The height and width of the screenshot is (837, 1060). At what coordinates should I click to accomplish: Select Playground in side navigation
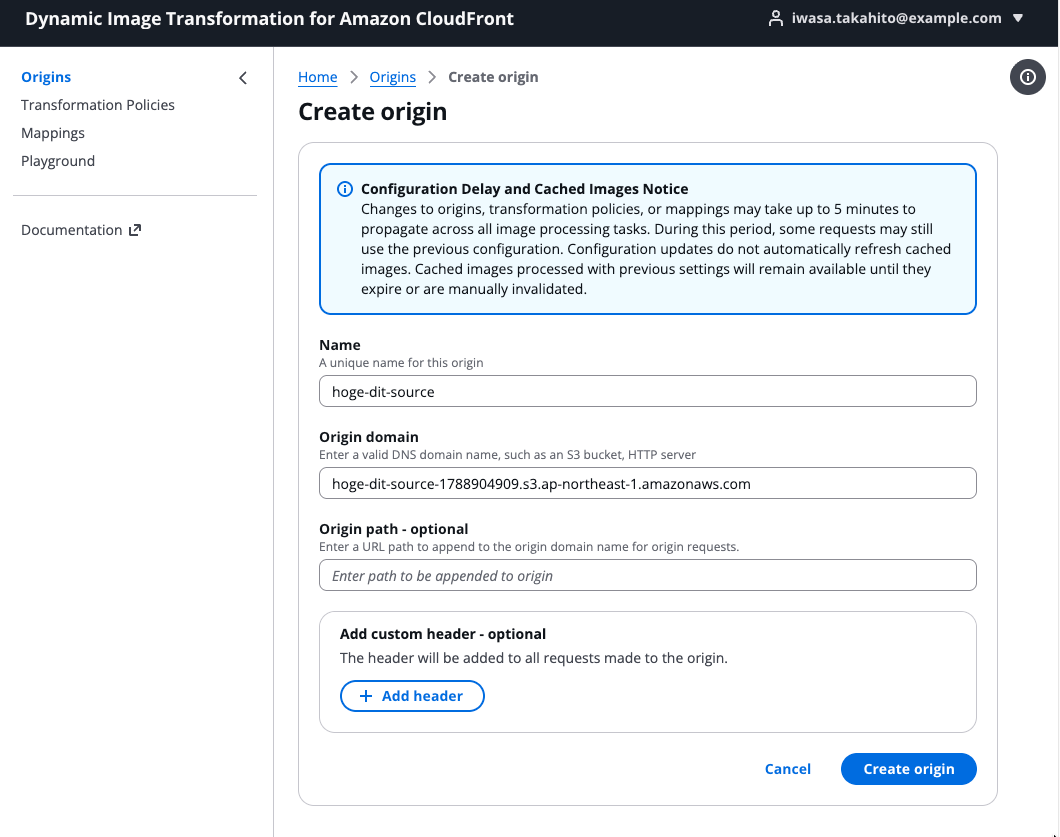57,161
